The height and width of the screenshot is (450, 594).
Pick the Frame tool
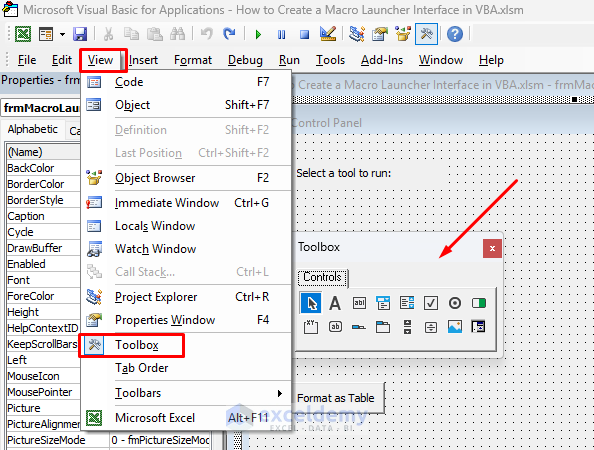pos(311,327)
